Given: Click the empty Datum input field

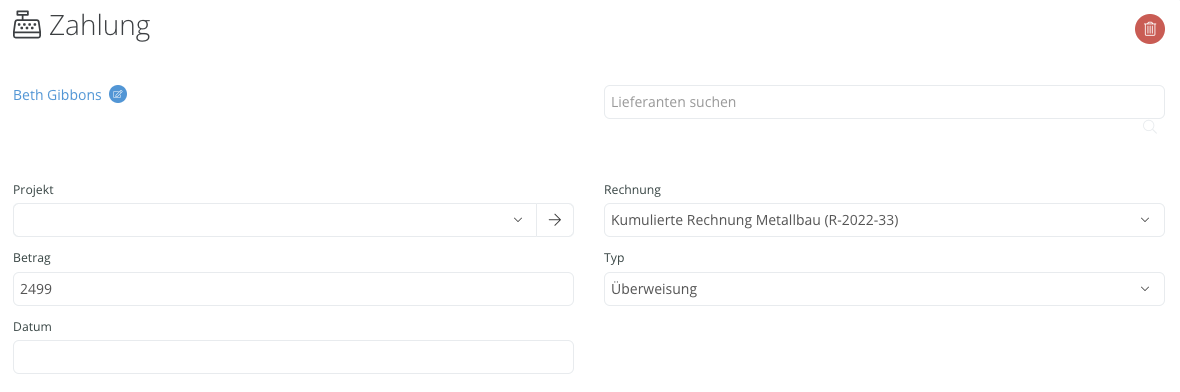Looking at the screenshot, I should tap(293, 357).
